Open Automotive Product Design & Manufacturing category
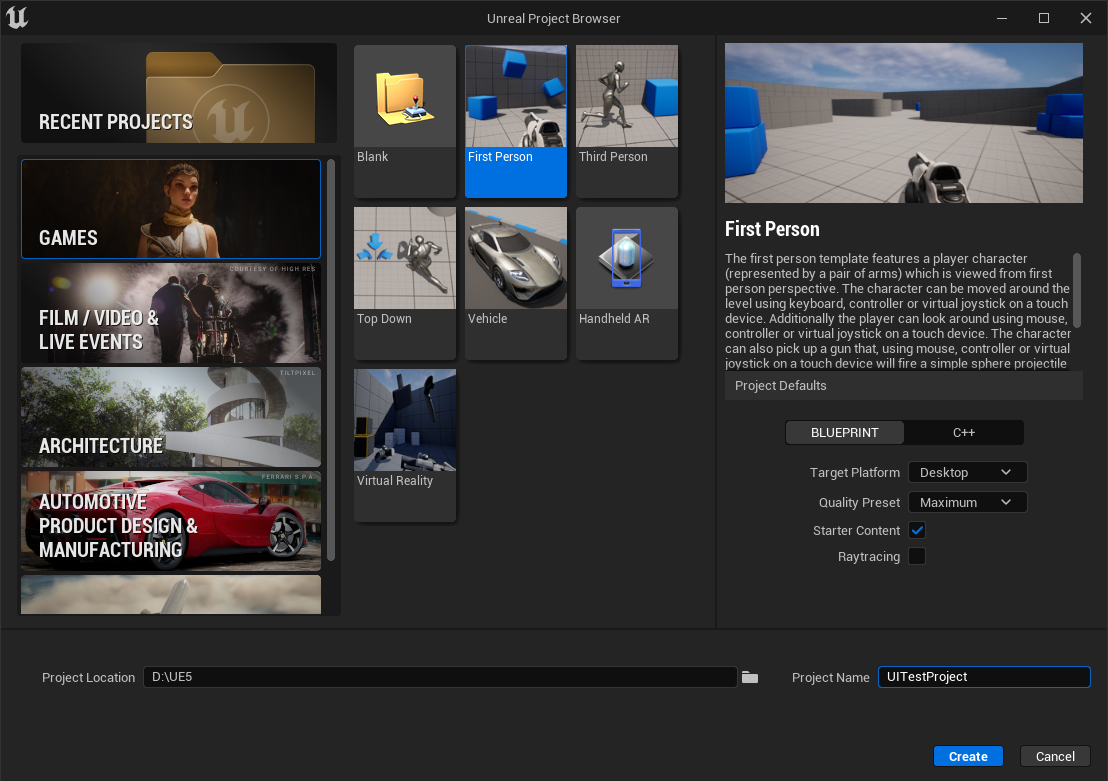1108x781 pixels. (171, 521)
